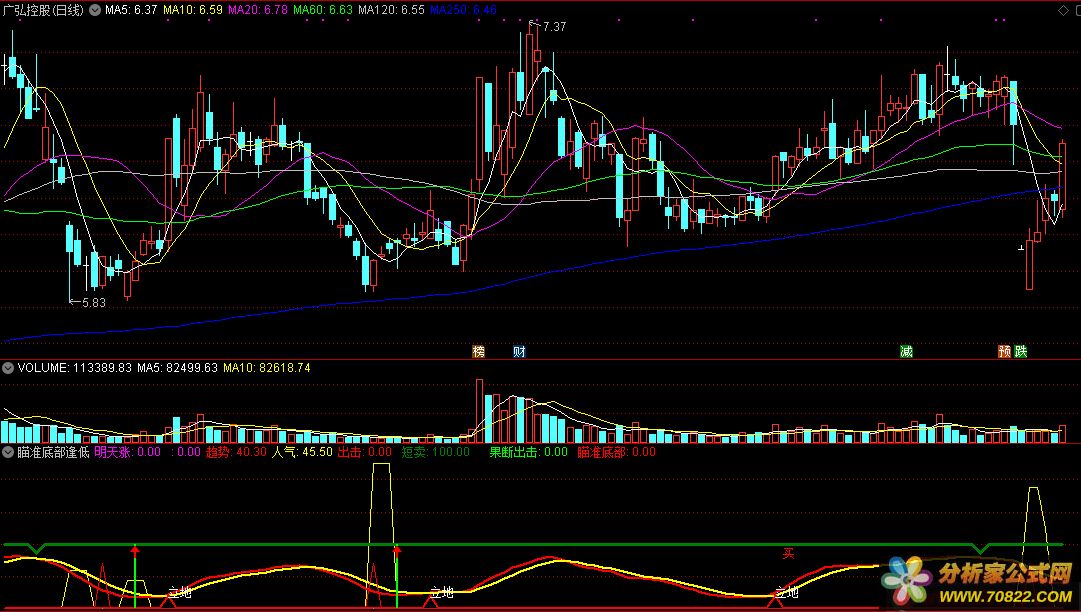
Task: Click the 5.83 low price label
Action: (x=92, y=302)
